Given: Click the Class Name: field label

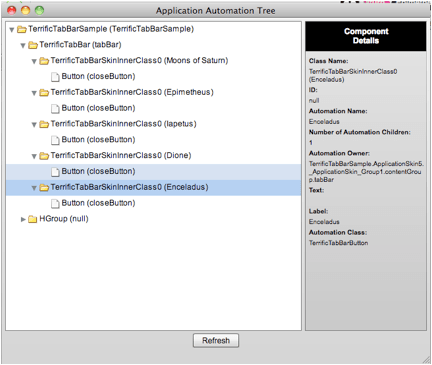Looking at the screenshot, I should 328,61.
